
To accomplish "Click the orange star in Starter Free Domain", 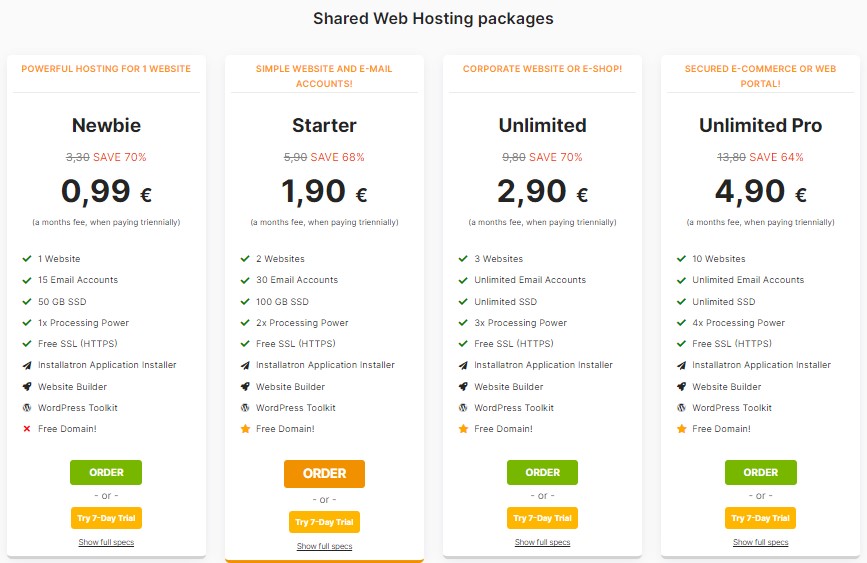I will (x=245, y=429).
